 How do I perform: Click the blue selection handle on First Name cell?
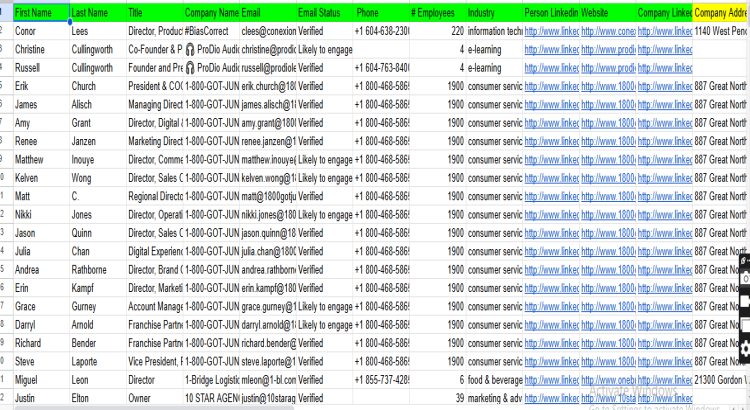click(x=69, y=22)
